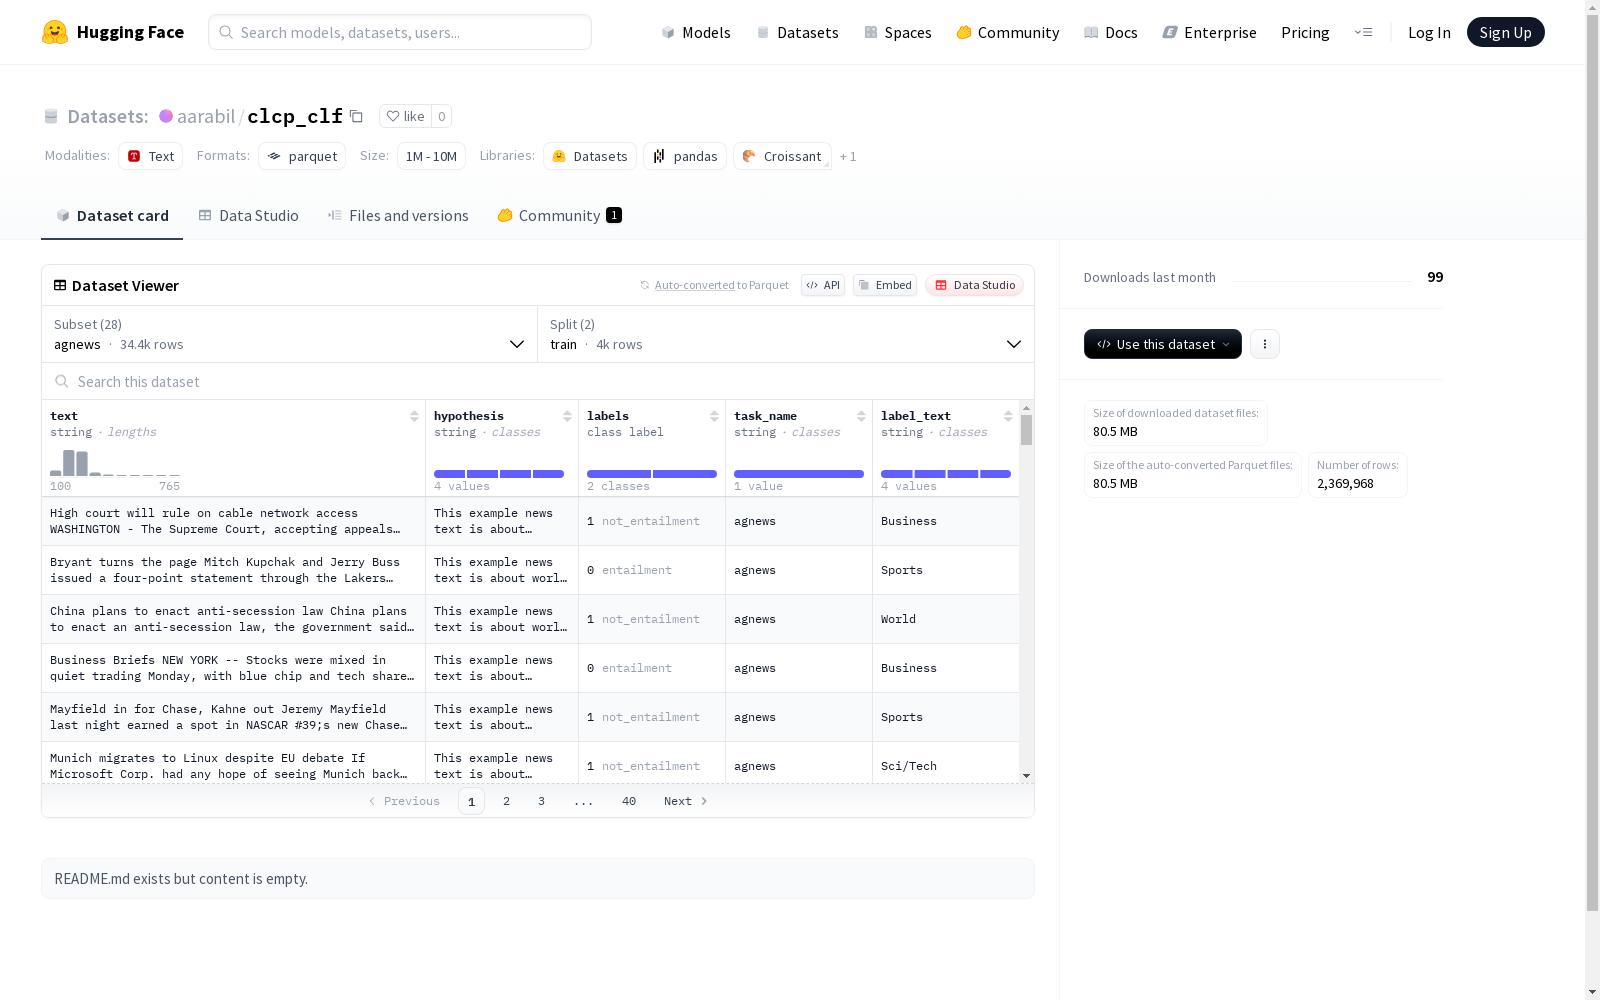The width and height of the screenshot is (1600, 1000).
Task: Select the current page 1 button
Action: [471, 801]
